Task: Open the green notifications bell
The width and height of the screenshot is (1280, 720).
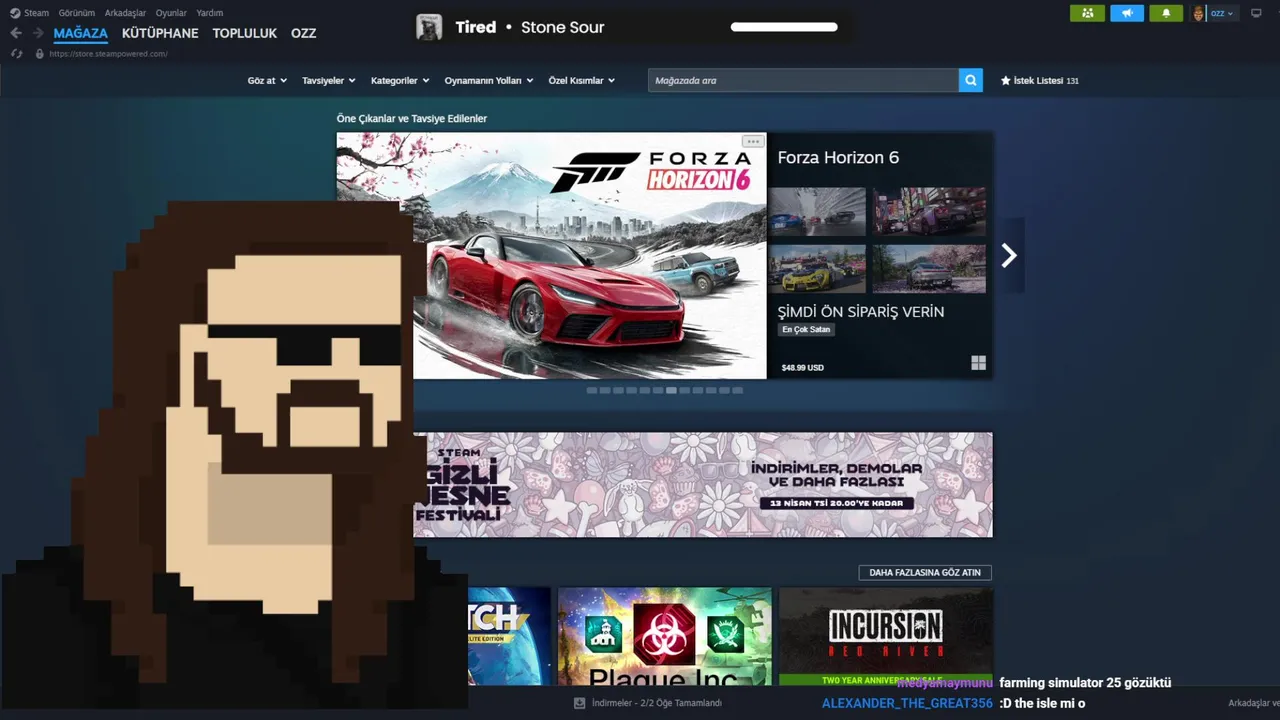Action: (x=1166, y=13)
